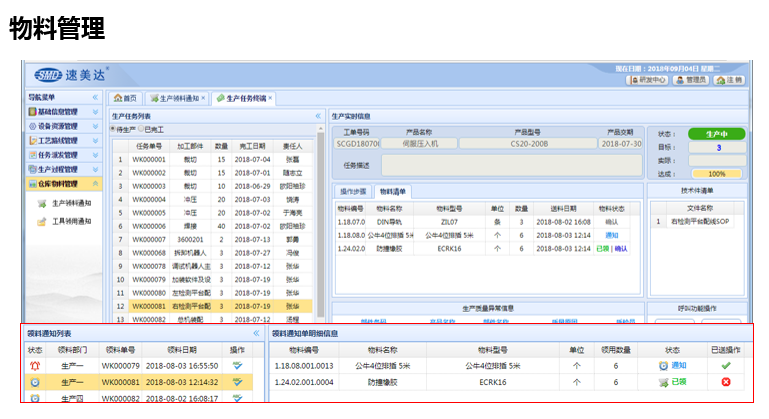Click the green check mark in 已送操作 column
This screenshot has width=769, height=419.
tap(725, 366)
